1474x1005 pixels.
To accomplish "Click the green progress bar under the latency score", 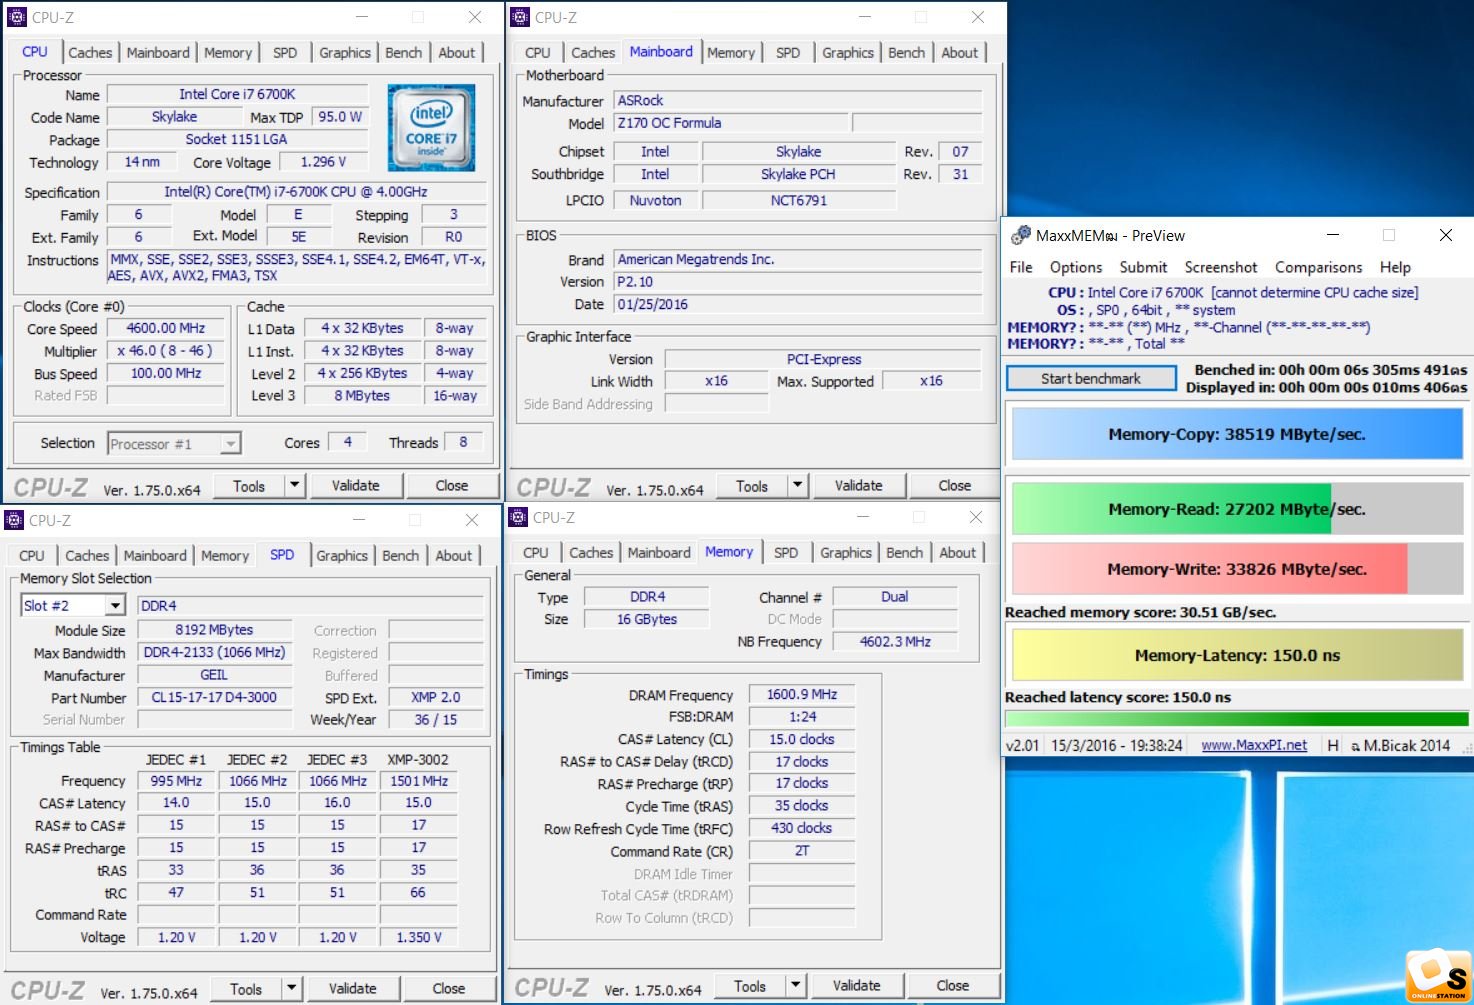I will pyautogui.click(x=1237, y=719).
